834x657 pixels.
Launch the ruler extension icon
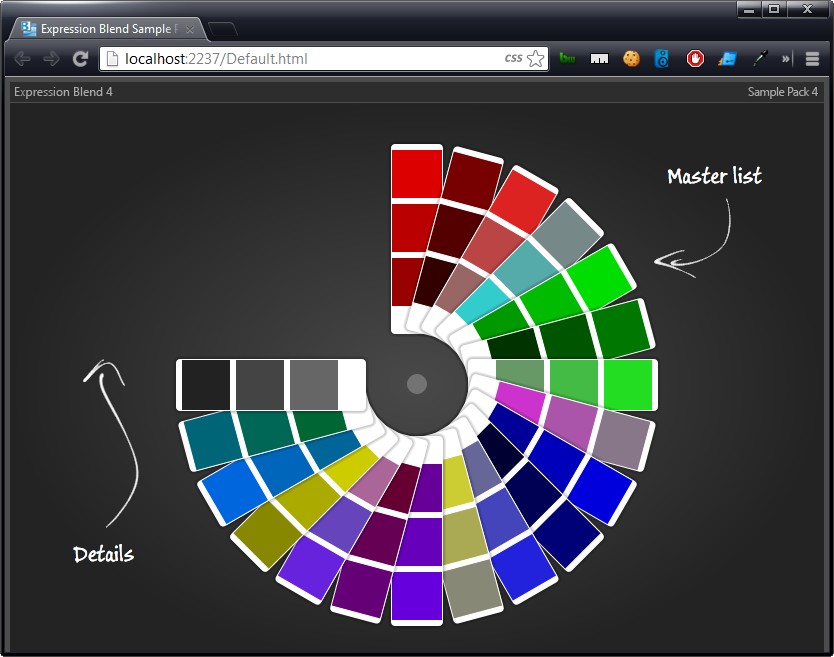coord(599,59)
